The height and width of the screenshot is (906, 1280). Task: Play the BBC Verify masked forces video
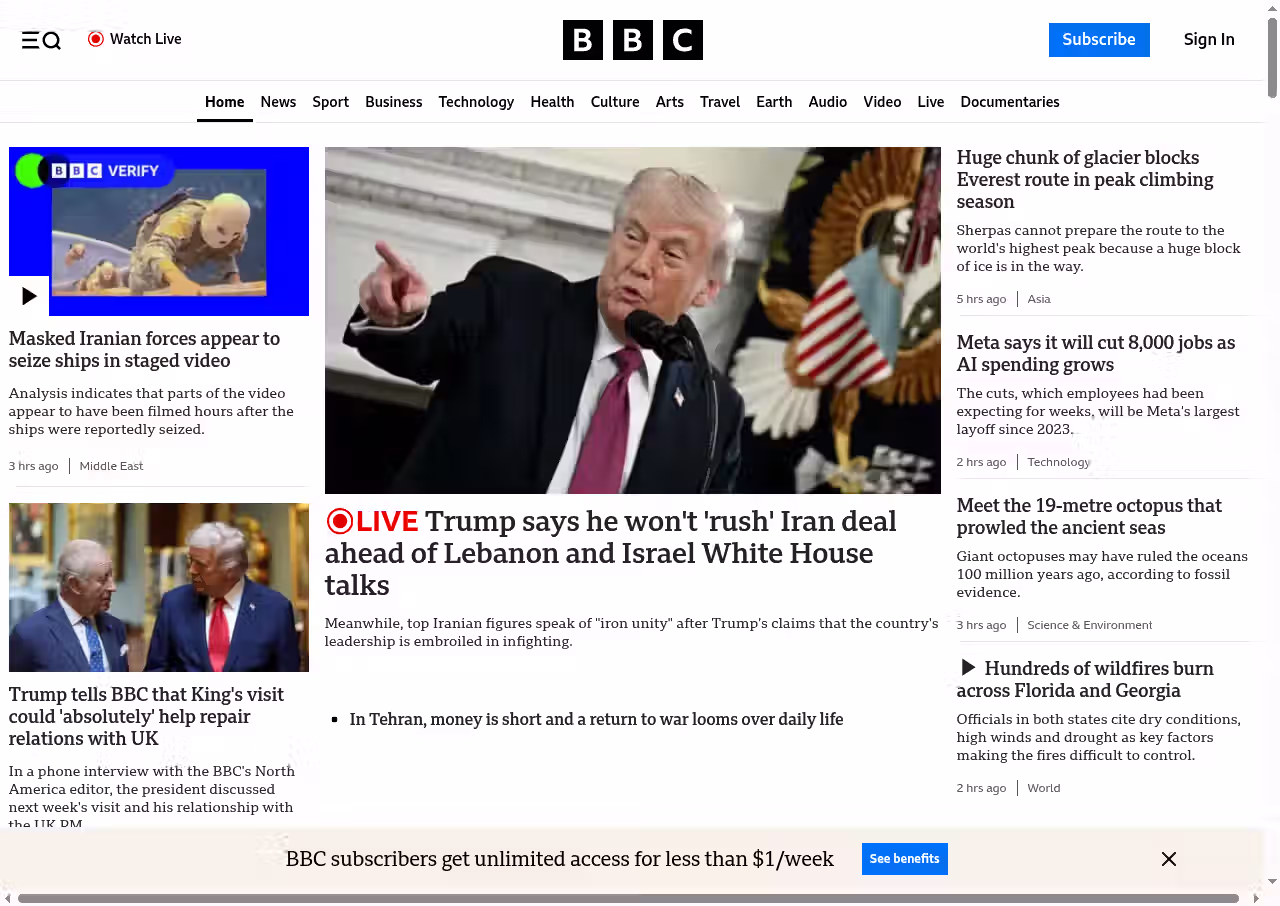point(29,296)
